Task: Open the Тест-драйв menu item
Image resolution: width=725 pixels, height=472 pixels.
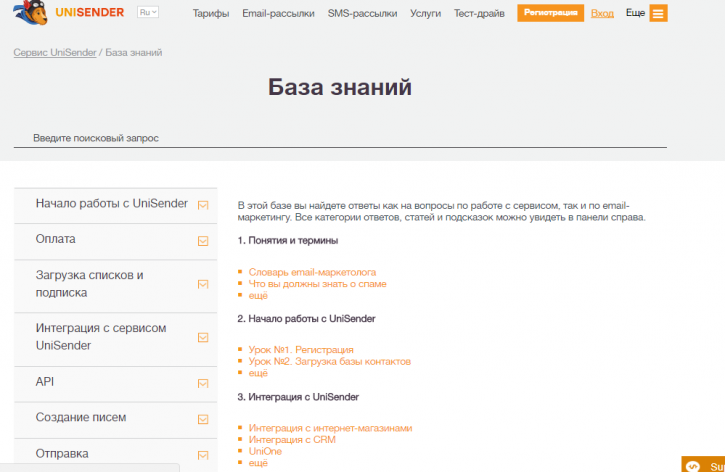Action: pos(479,13)
